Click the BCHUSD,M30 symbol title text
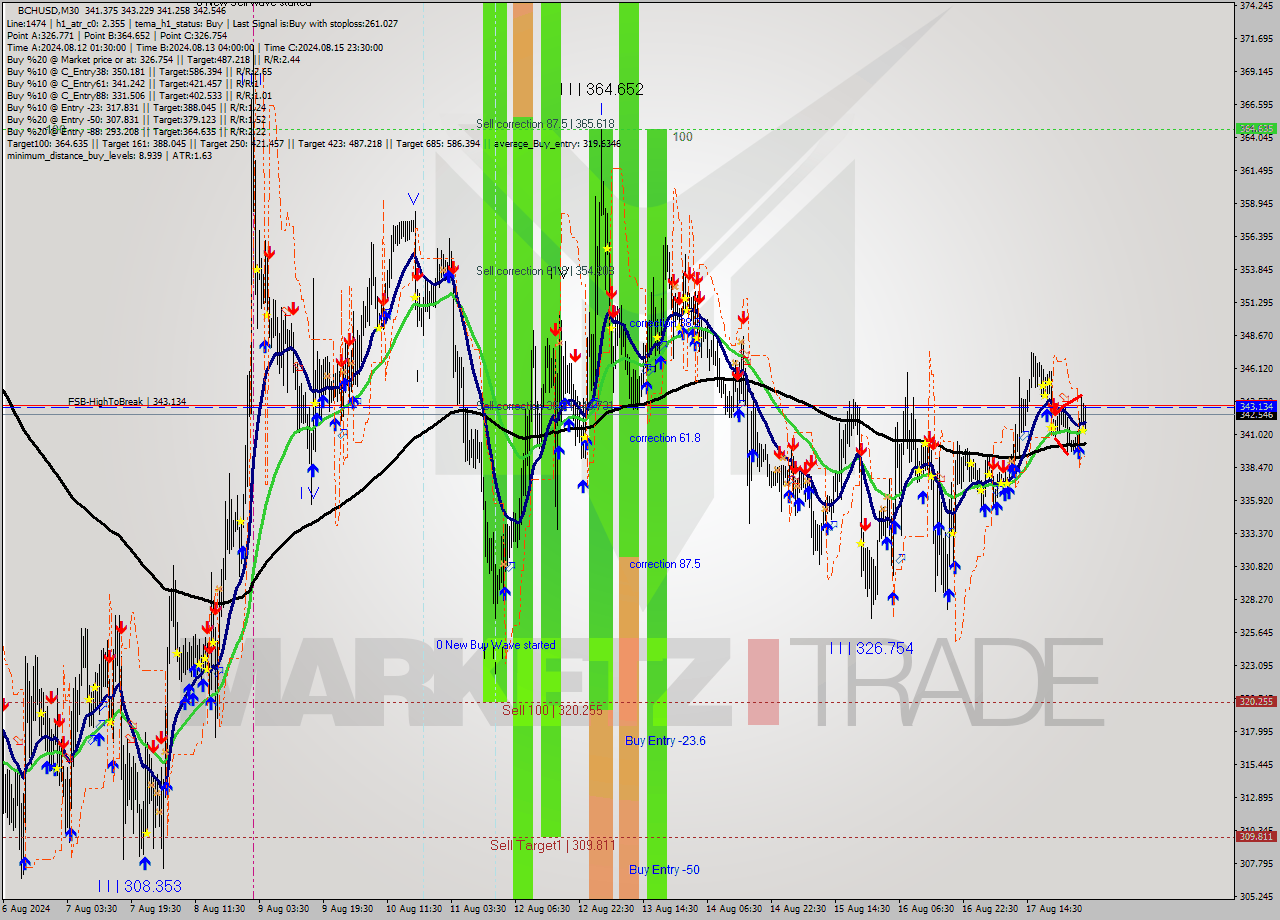This screenshot has width=1280, height=920. click(x=46, y=11)
